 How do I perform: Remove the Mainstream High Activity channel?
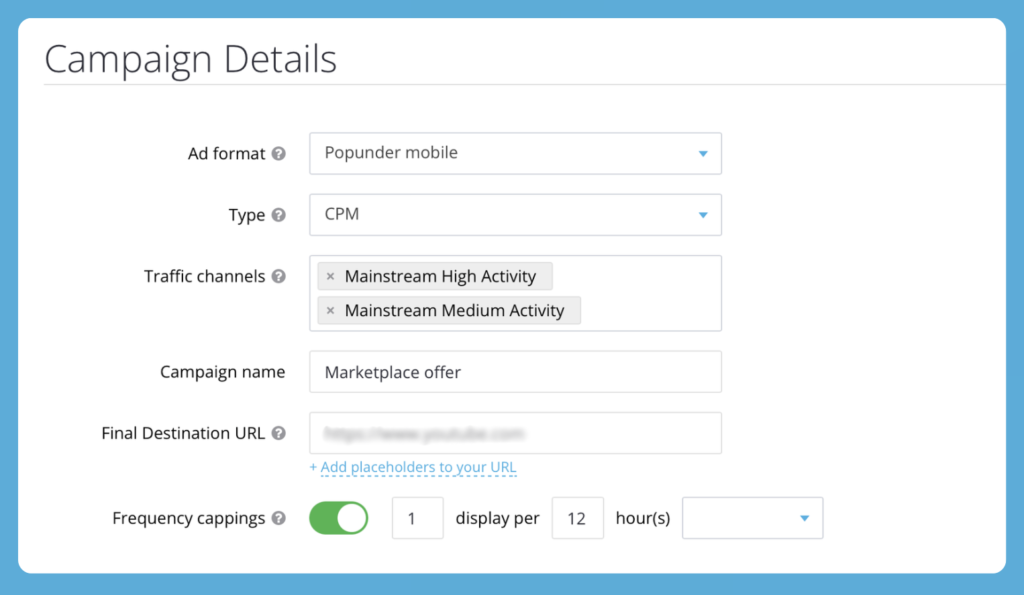pos(330,276)
